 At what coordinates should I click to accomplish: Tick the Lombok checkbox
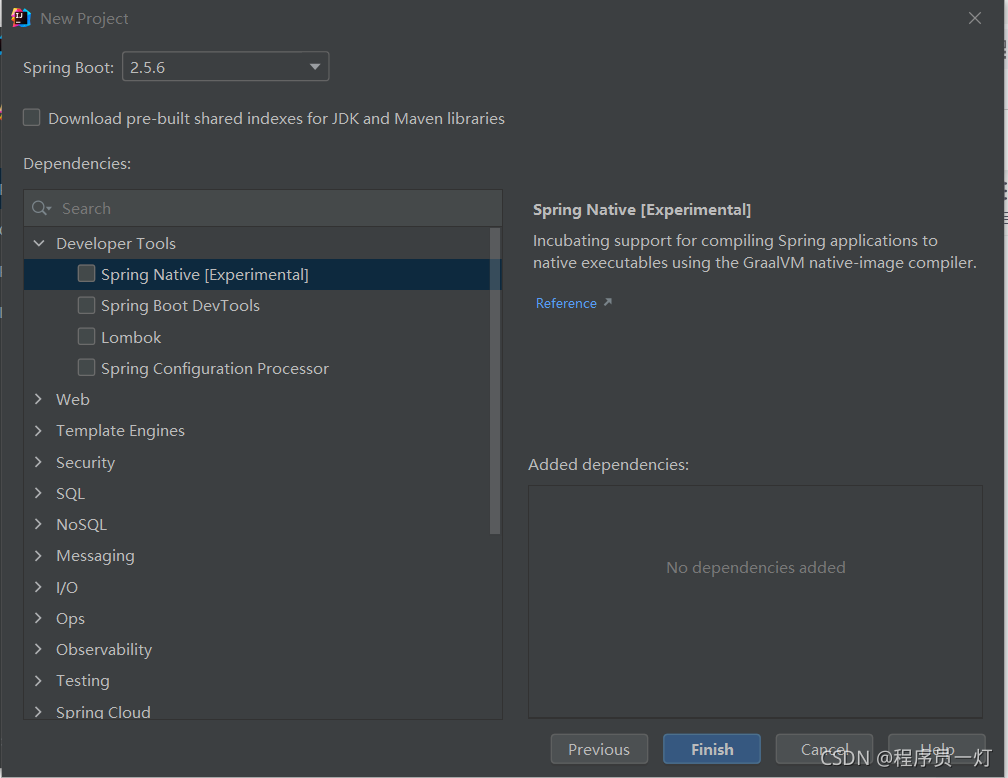coord(86,336)
